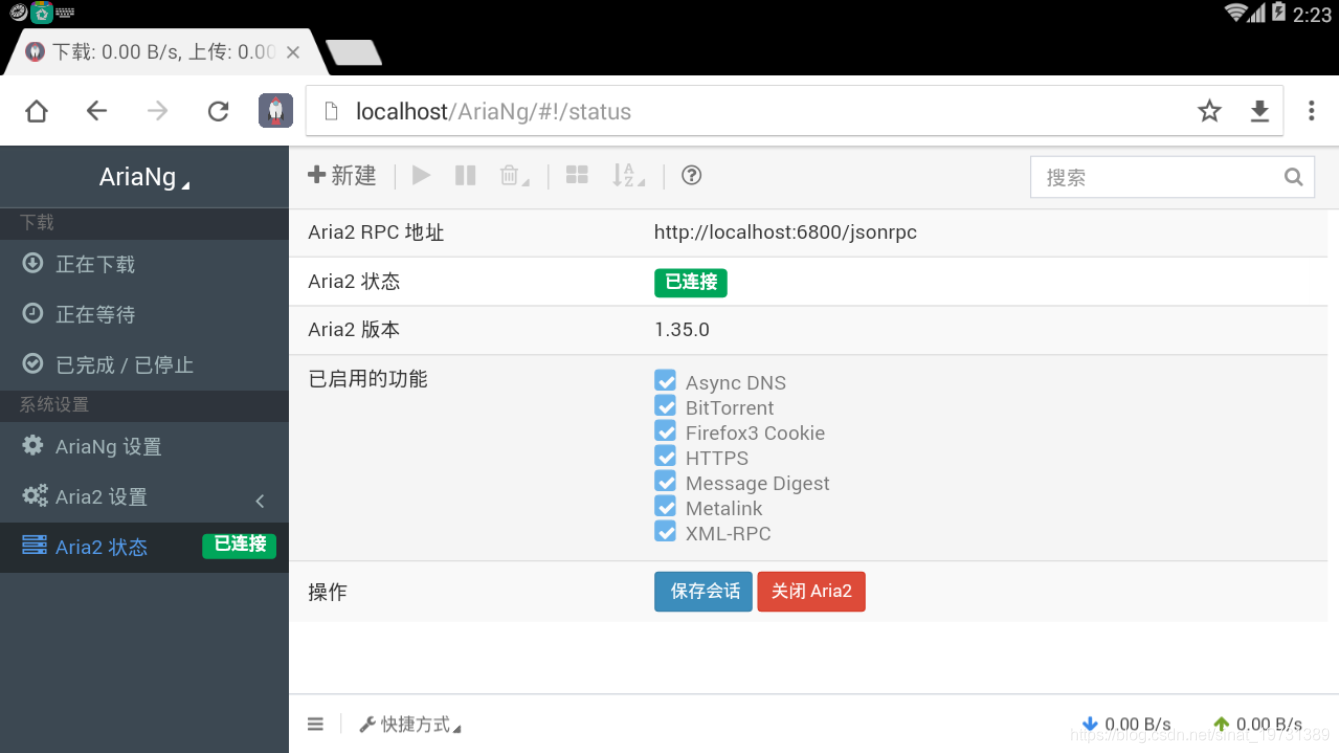
Task: Click 保存会话 save session button
Action: (704, 591)
